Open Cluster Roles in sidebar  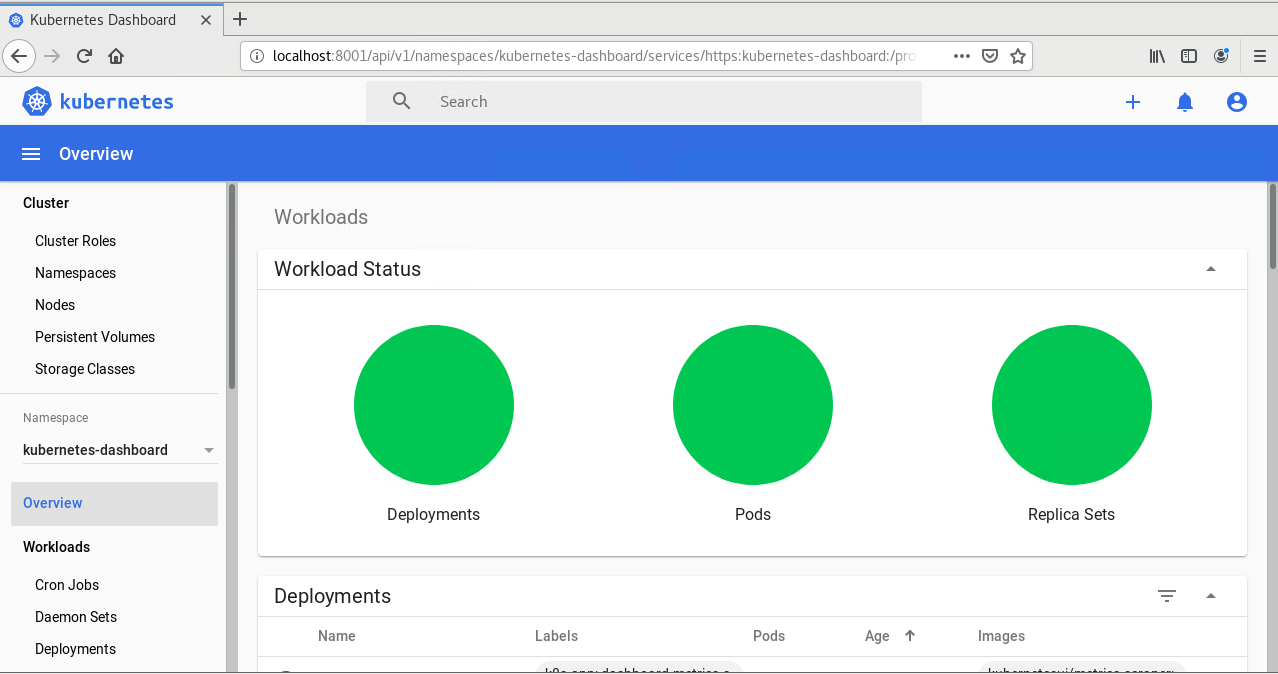pos(75,241)
